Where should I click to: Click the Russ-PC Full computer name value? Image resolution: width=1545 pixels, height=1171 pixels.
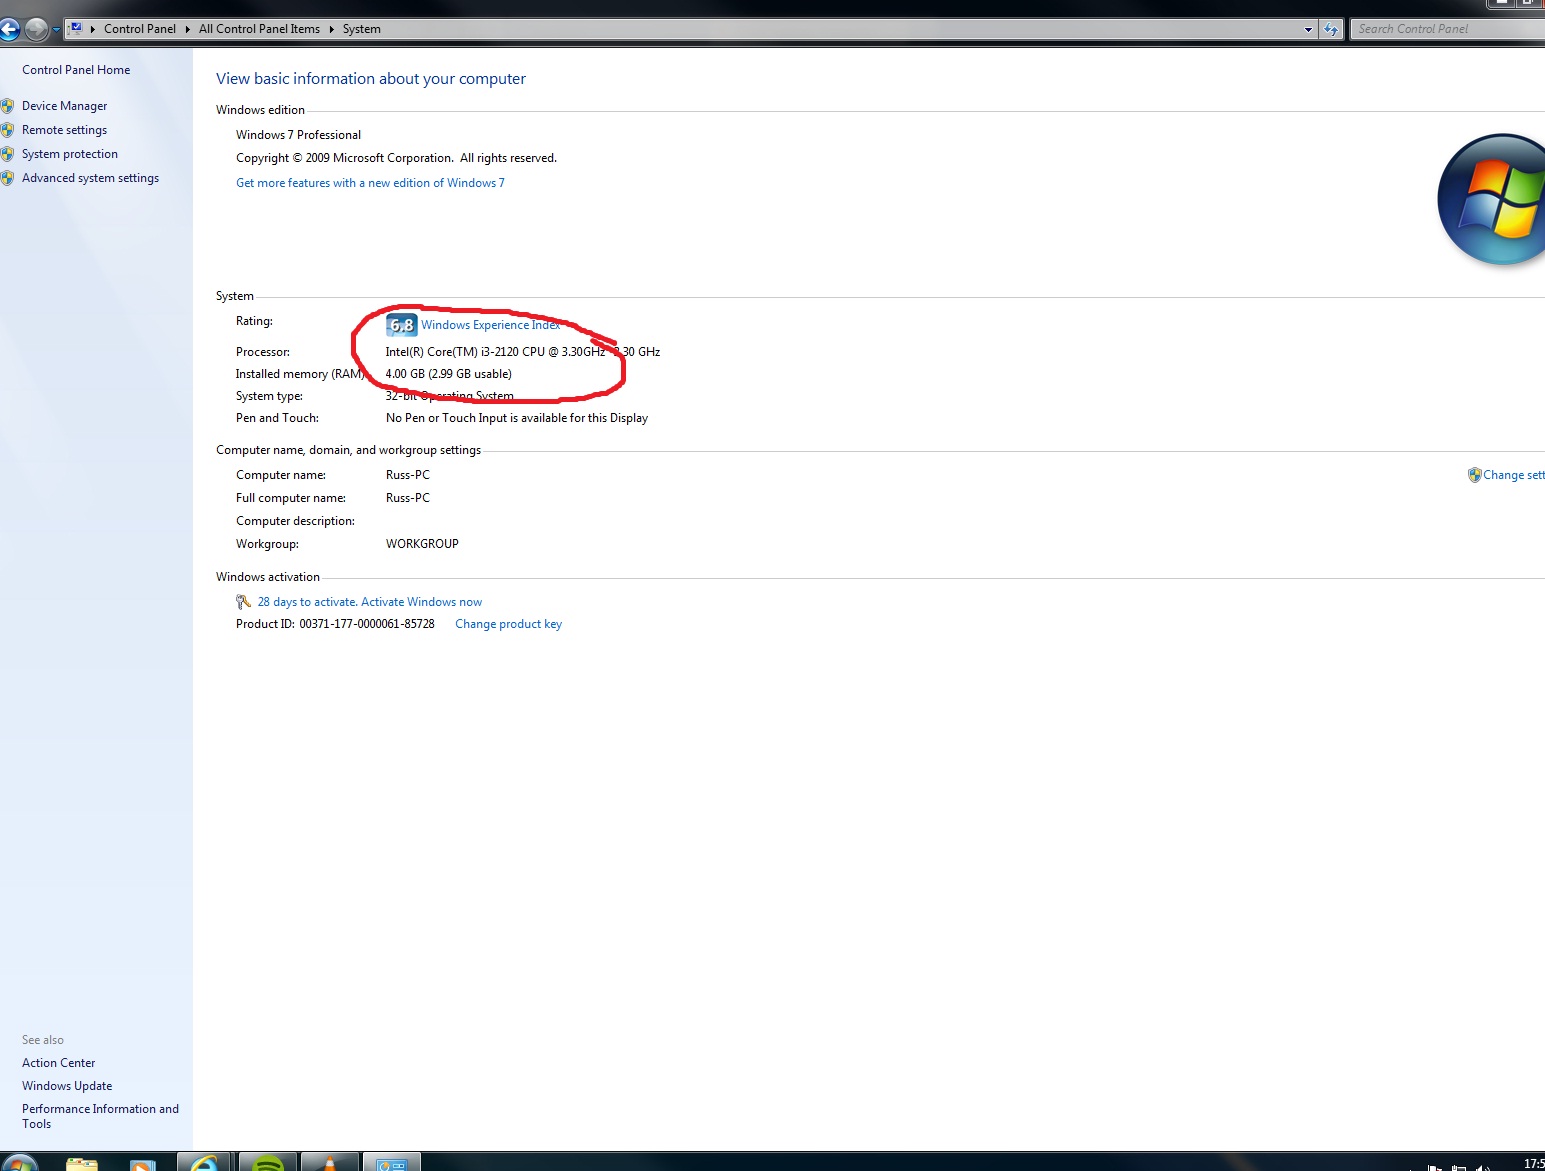pyautogui.click(x=408, y=498)
